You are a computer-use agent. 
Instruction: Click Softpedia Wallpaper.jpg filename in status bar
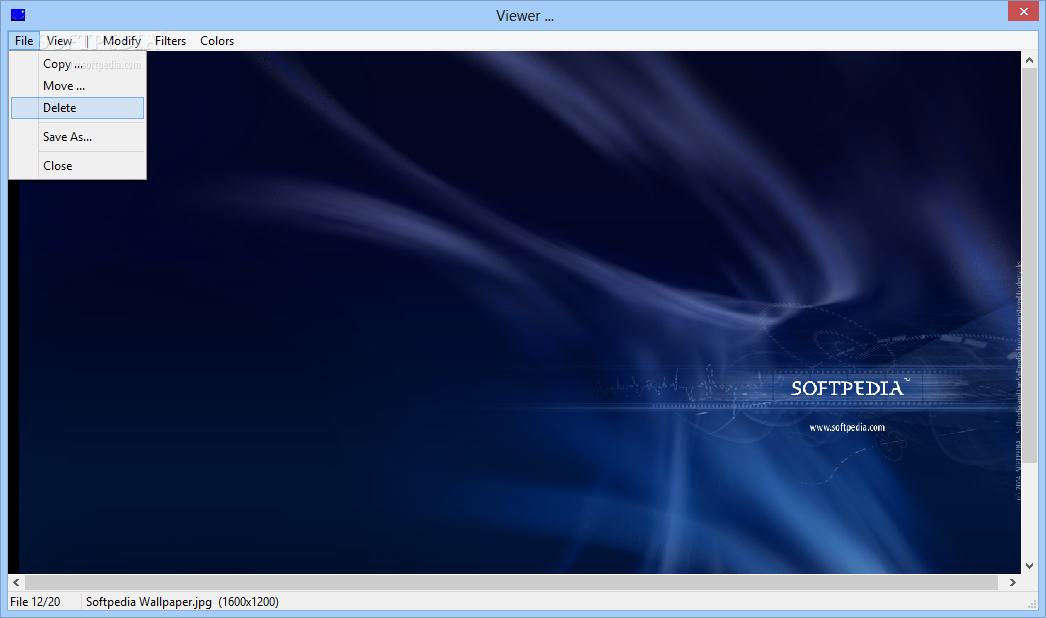pos(149,602)
